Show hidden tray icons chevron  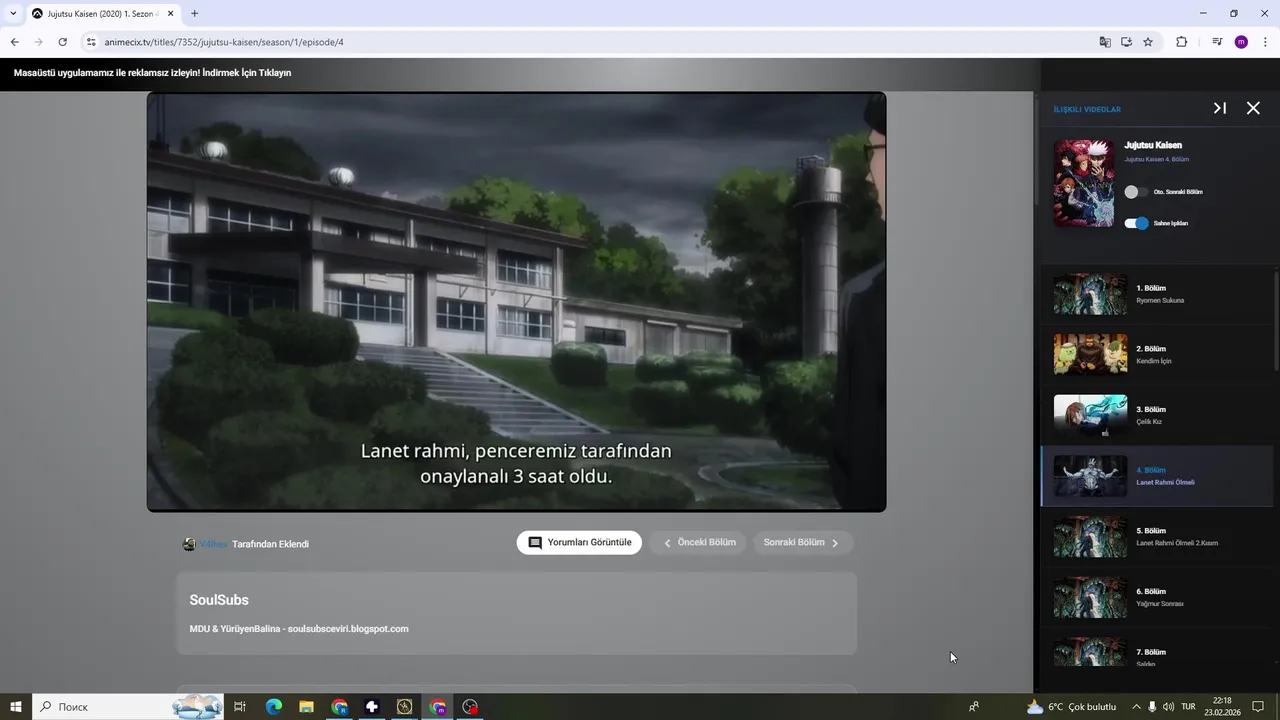click(x=1136, y=707)
